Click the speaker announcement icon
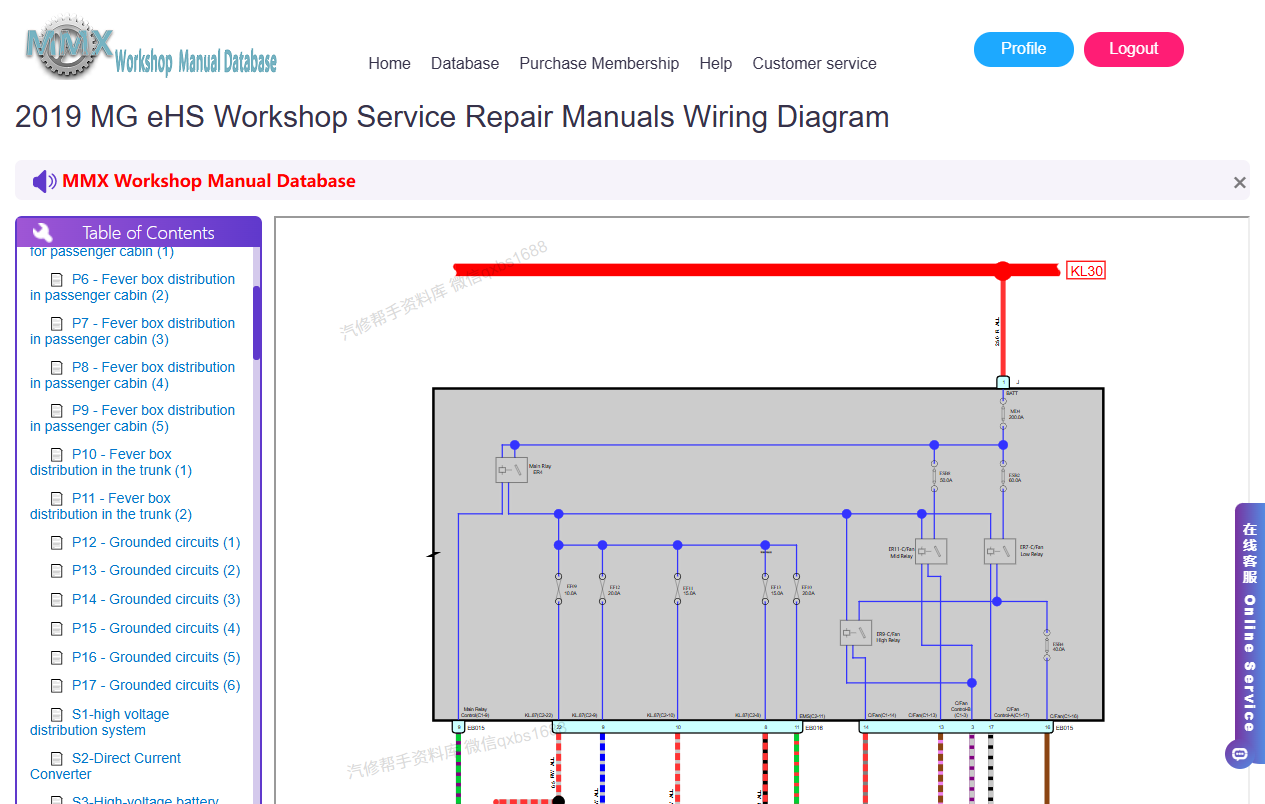 45,181
